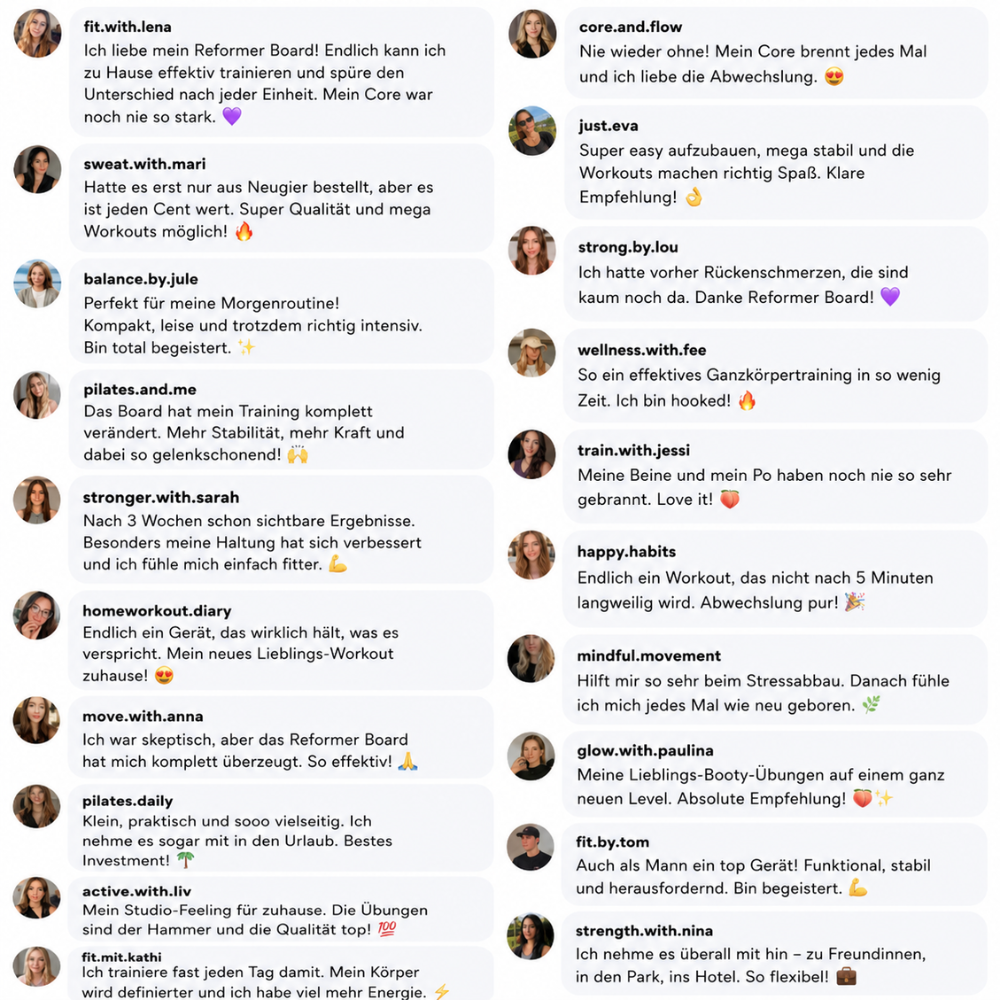This screenshot has width=1000, height=1000.
Task: Click the purple heart emoji in fit.with.lena's comment
Action: [x=232, y=117]
